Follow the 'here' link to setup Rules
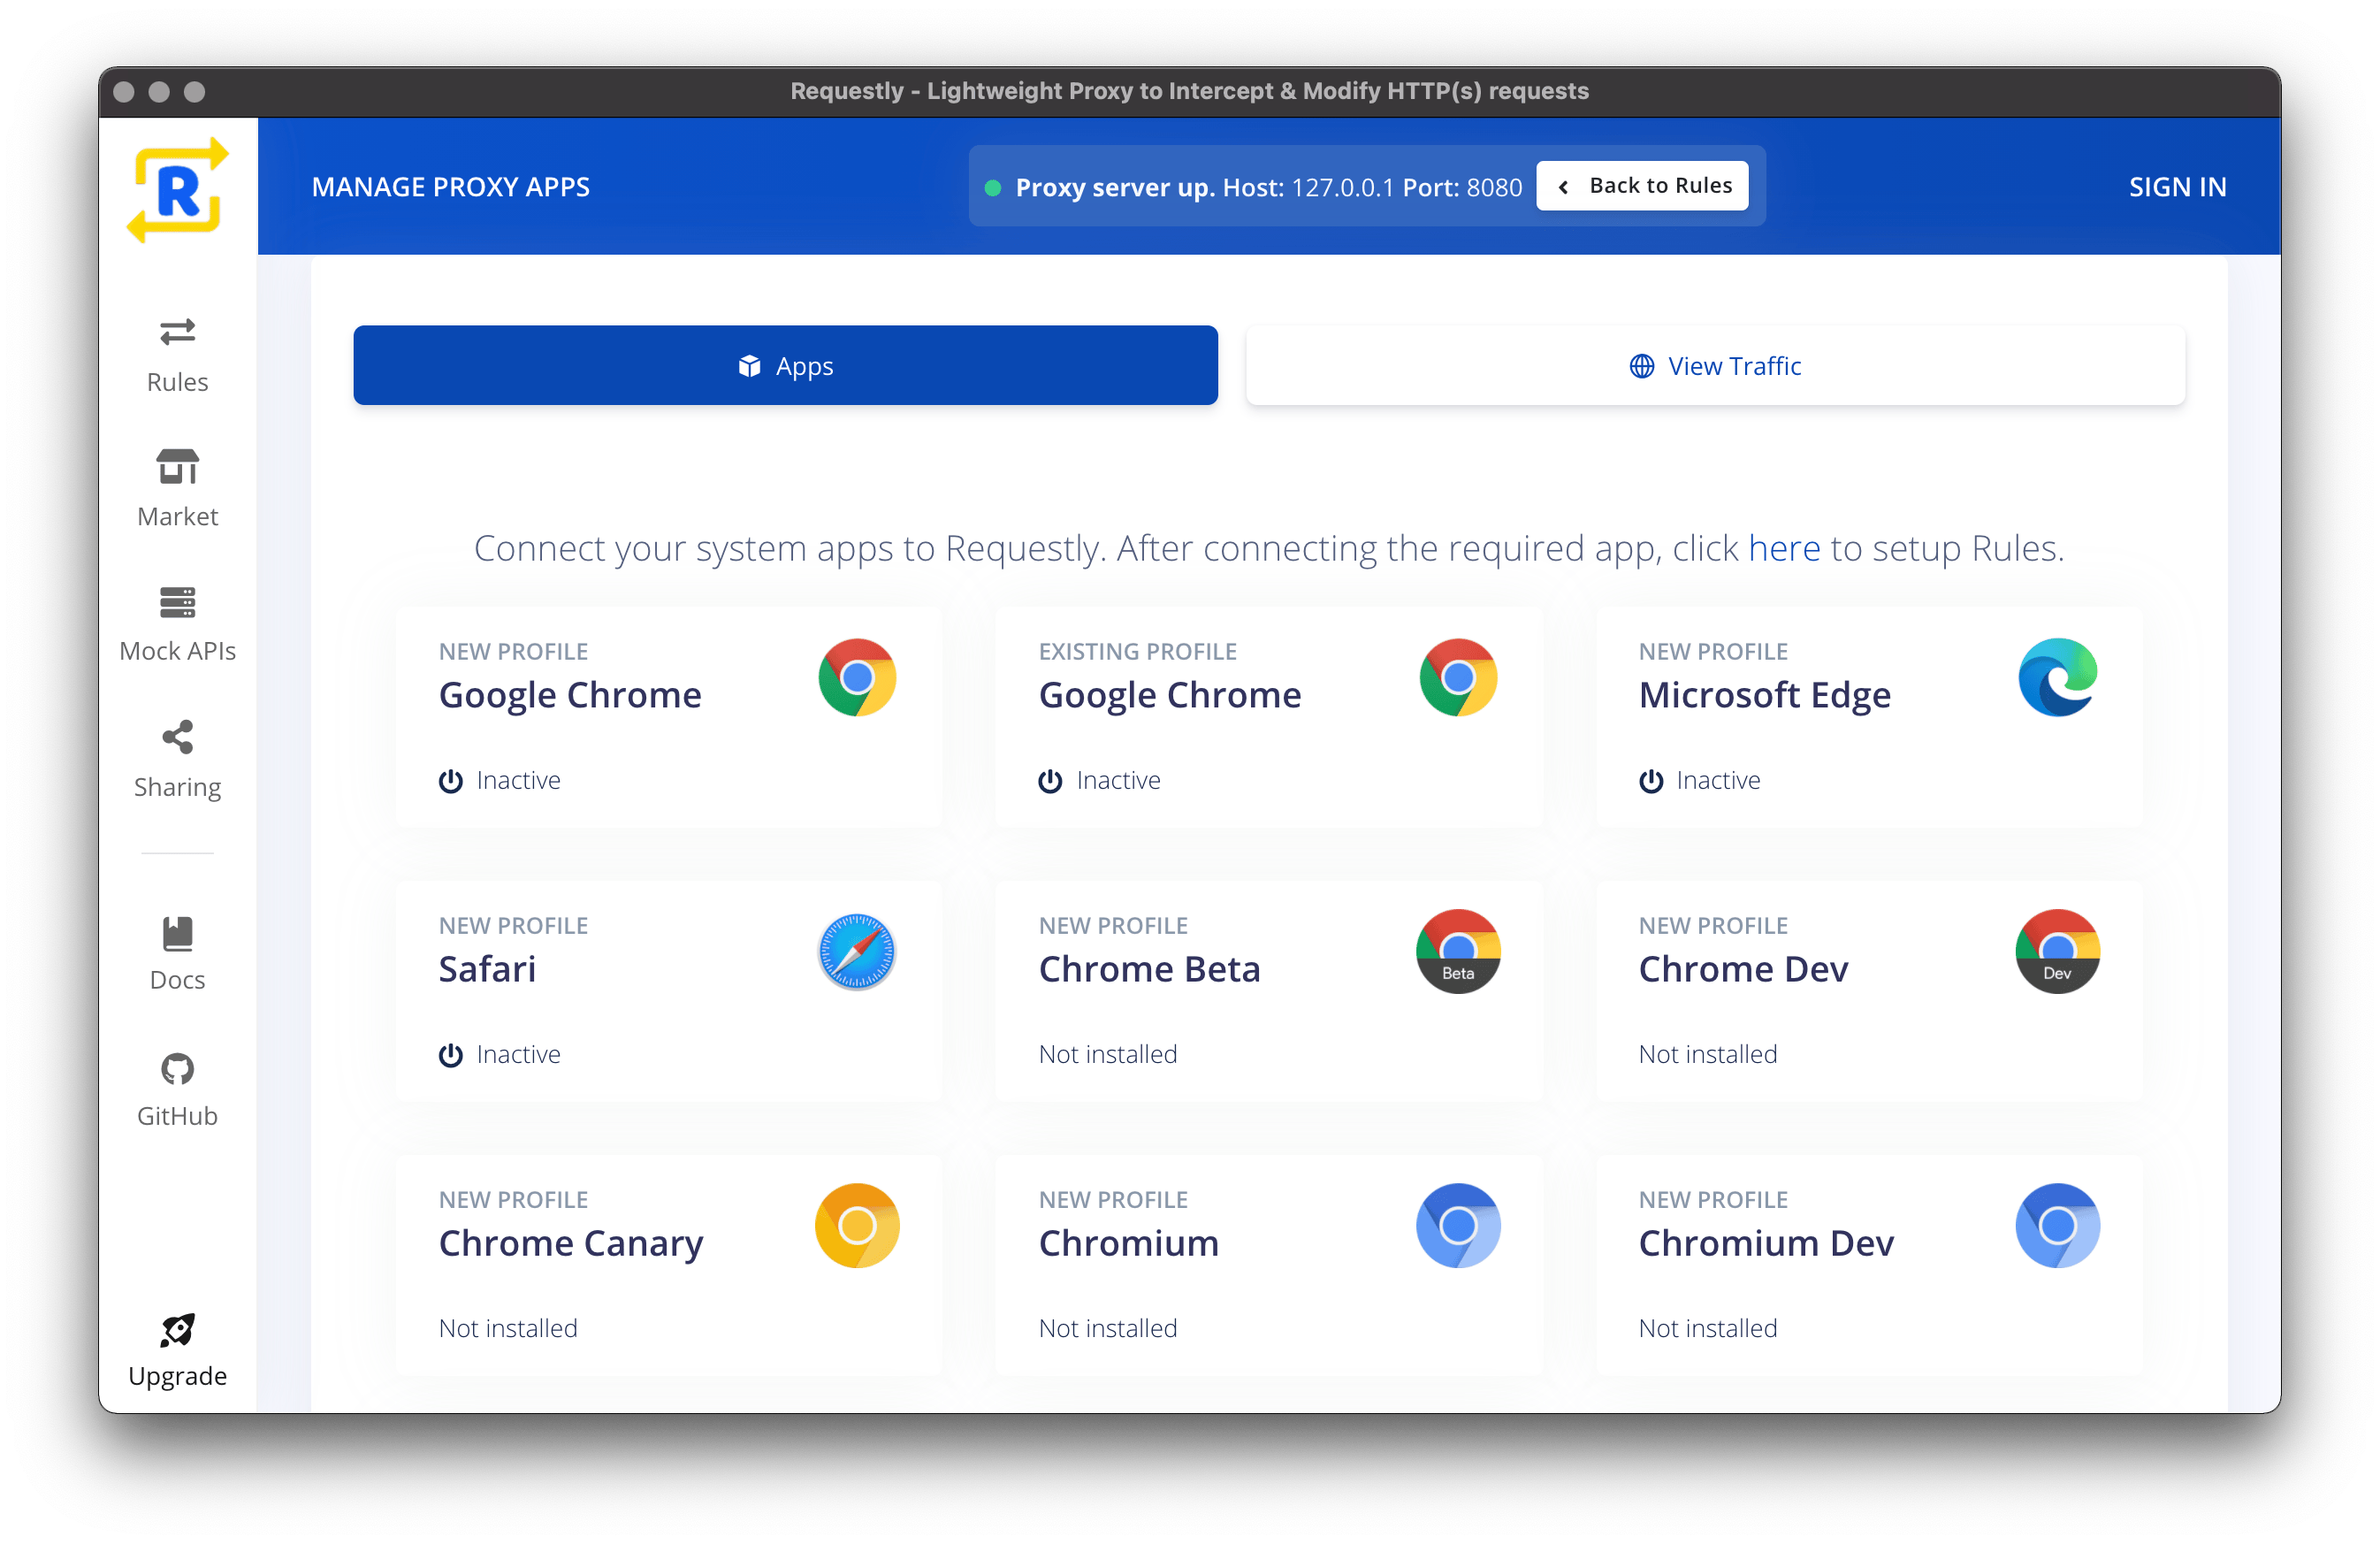 pyautogui.click(x=1784, y=548)
